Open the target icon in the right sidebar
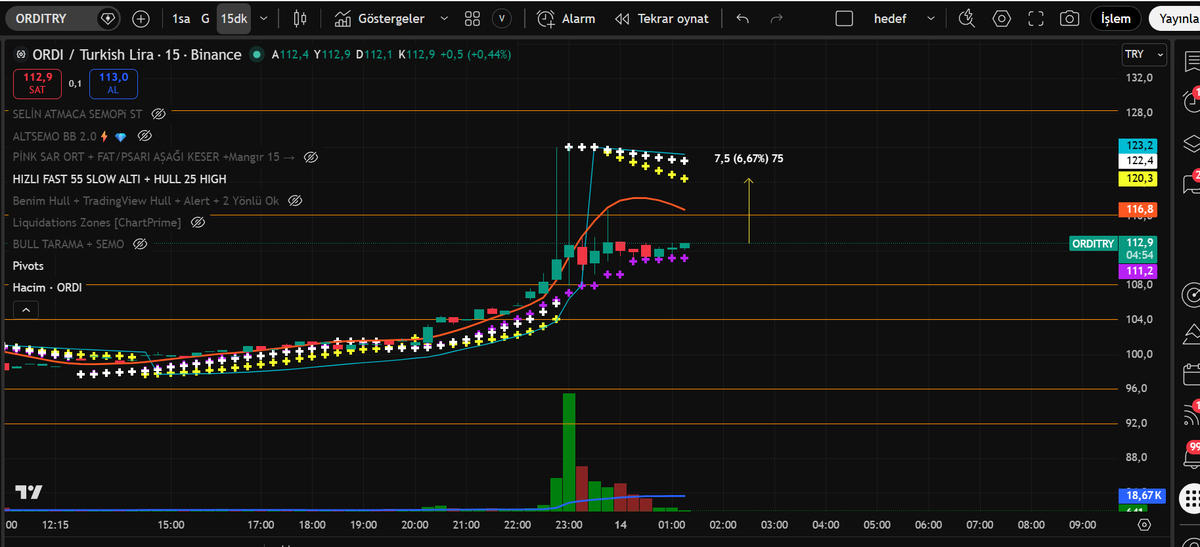The image size is (1200, 547). click(x=1191, y=295)
